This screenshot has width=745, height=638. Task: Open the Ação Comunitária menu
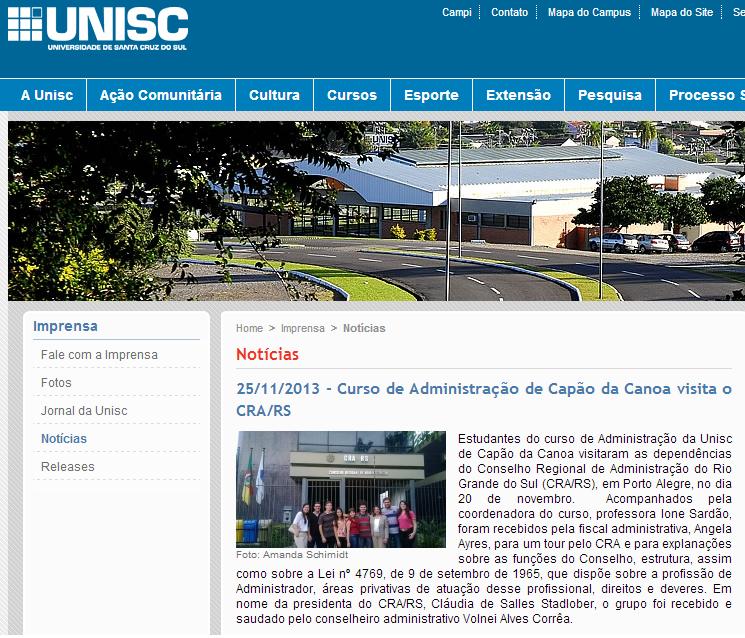click(161, 95)
